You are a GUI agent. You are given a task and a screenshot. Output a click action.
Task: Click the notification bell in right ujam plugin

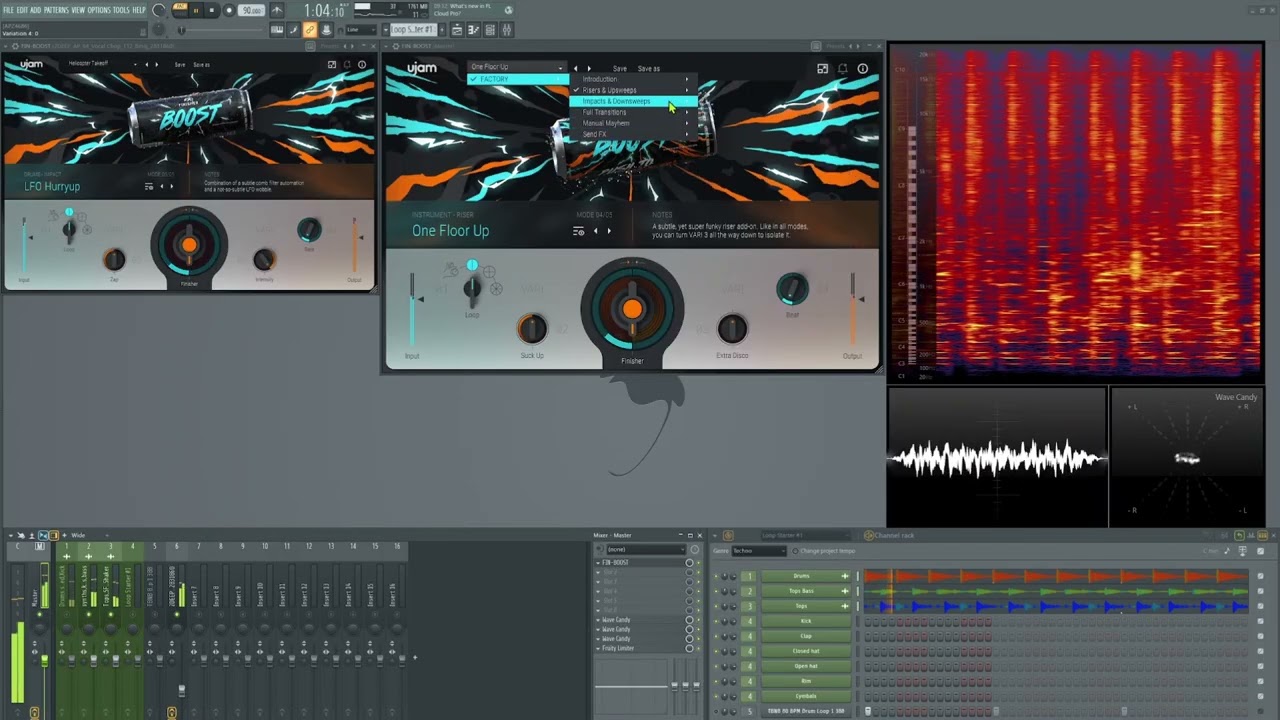click(x=843, y=68)
